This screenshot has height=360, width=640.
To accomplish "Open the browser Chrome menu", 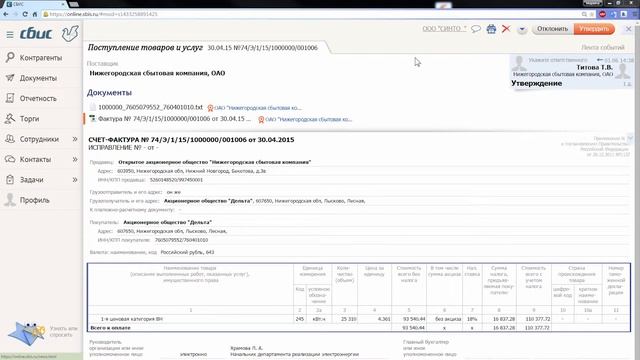I will pos(635,14).
